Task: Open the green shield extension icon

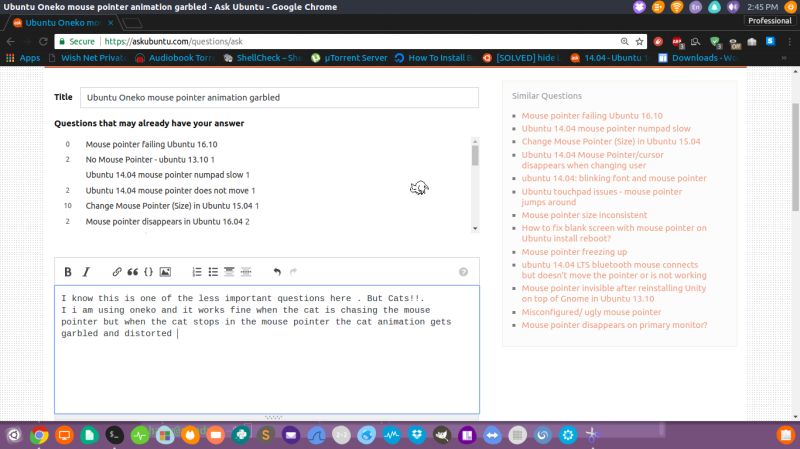Action: tap(715, 42)
